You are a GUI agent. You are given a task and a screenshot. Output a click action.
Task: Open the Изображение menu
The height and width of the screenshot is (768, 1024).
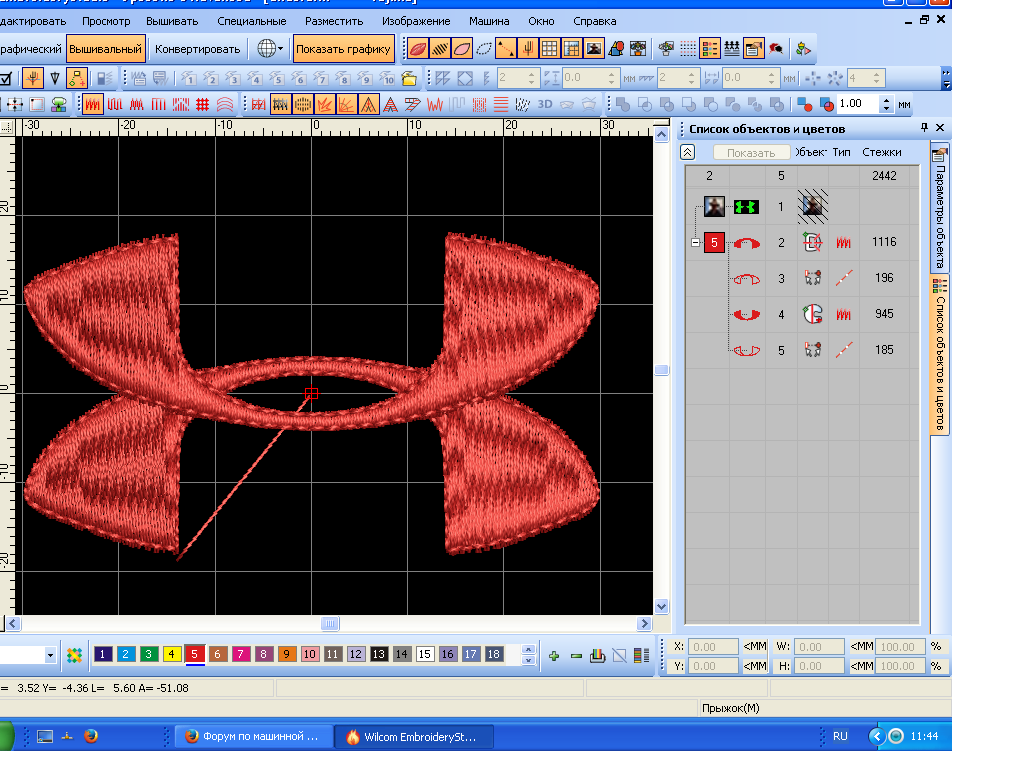click(415, 20)
